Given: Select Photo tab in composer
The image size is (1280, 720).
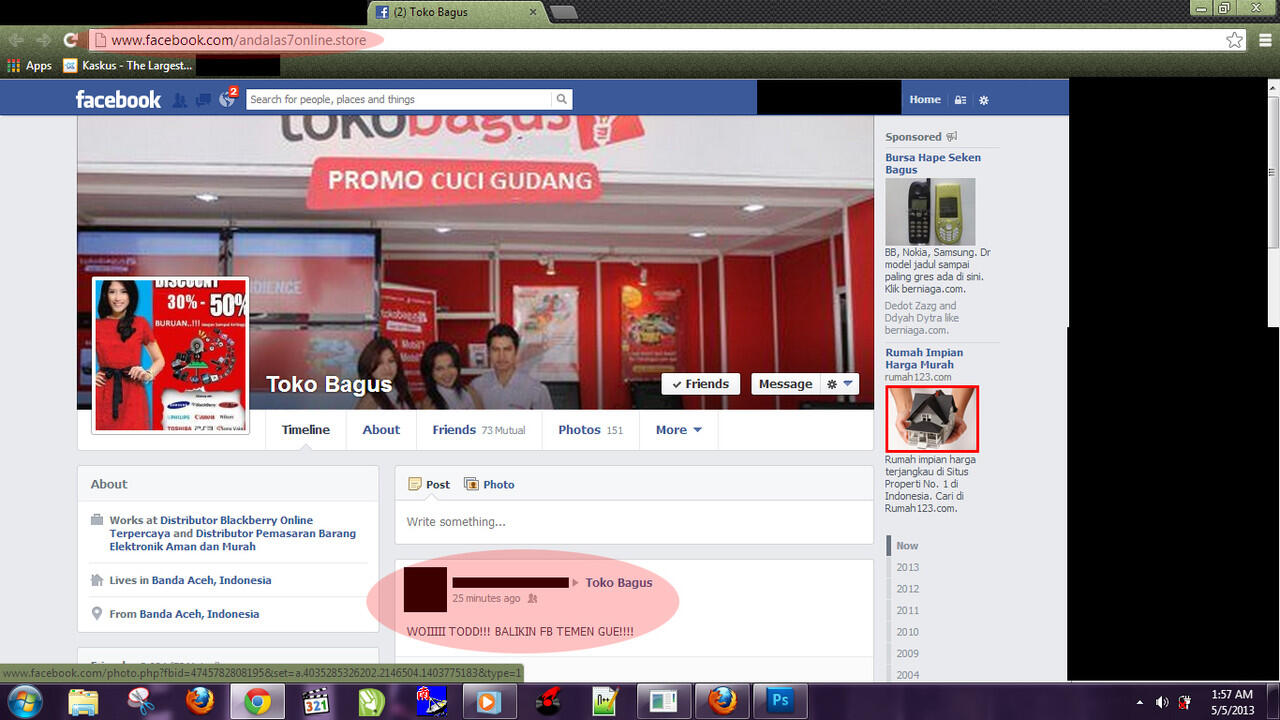Looking at the screenshot, I should (489, 484).
